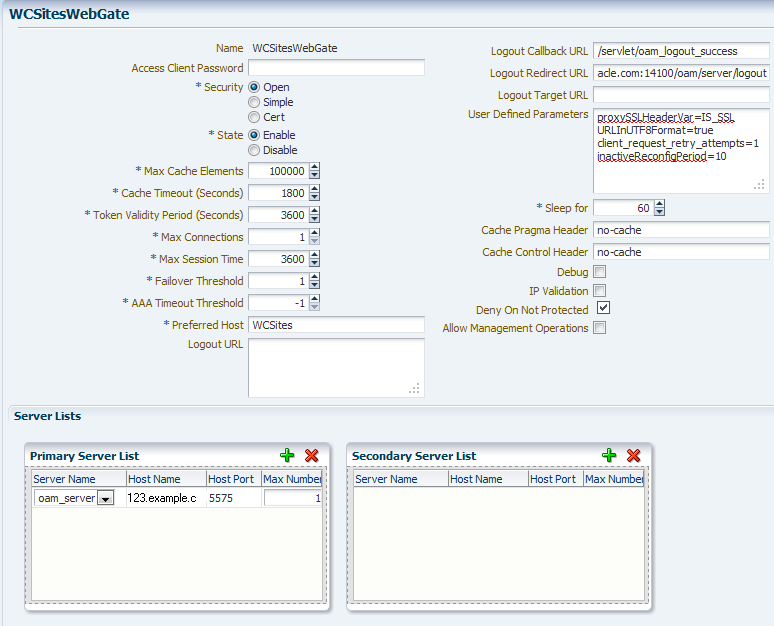This screenshot has height=626, width=774.
Task: Uncheck Deny On Not Protected
Action: click(x=603, y=308)
